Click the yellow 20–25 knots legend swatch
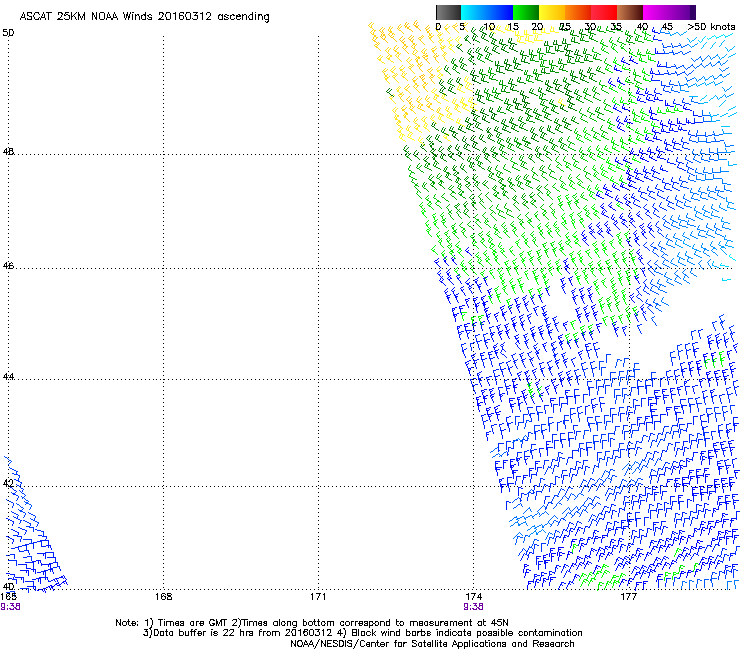 552,12
